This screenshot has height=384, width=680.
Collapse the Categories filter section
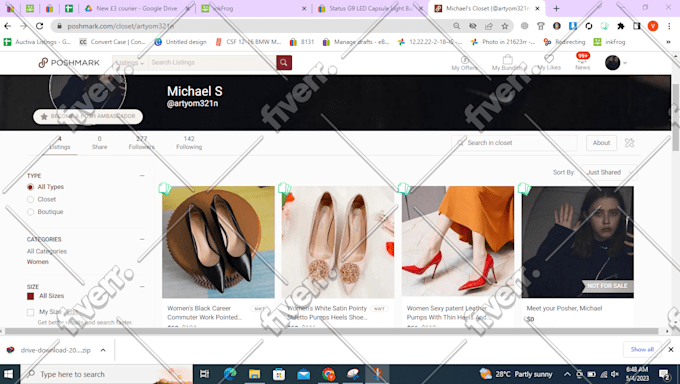[142, 240]
